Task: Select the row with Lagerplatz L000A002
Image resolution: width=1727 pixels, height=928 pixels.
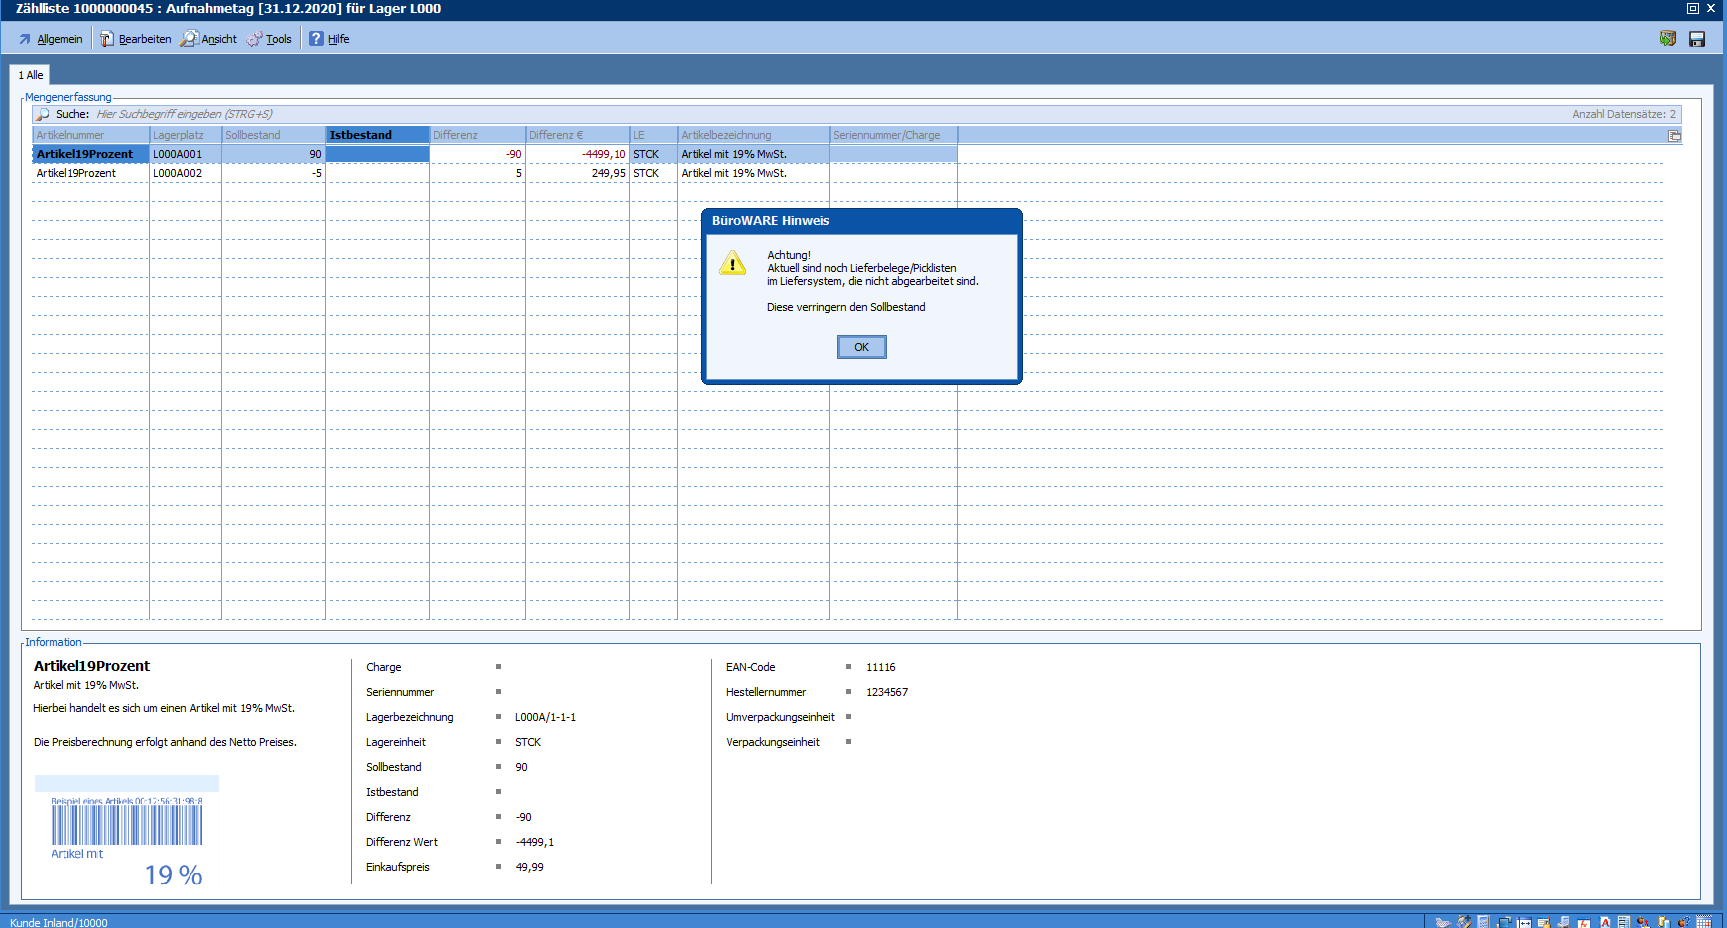Action: 177,173
